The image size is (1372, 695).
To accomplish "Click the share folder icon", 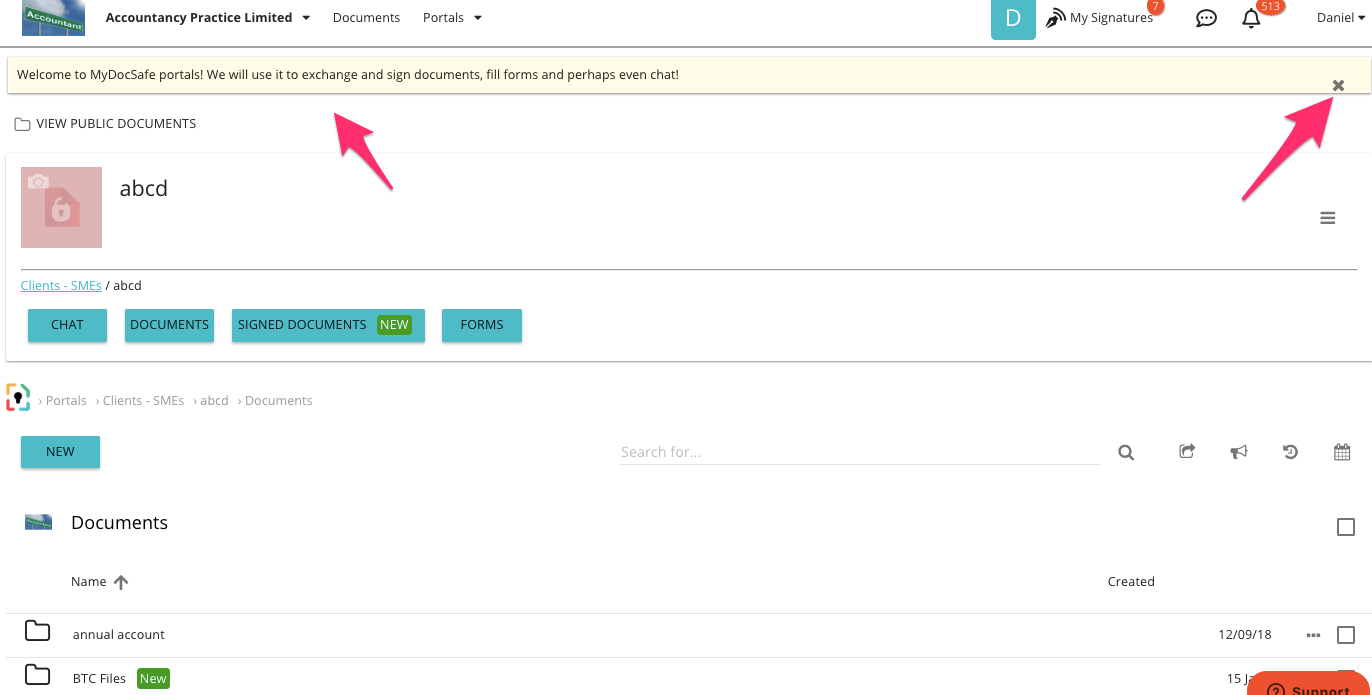I will pyautogui.click(x=1187, y=452).
